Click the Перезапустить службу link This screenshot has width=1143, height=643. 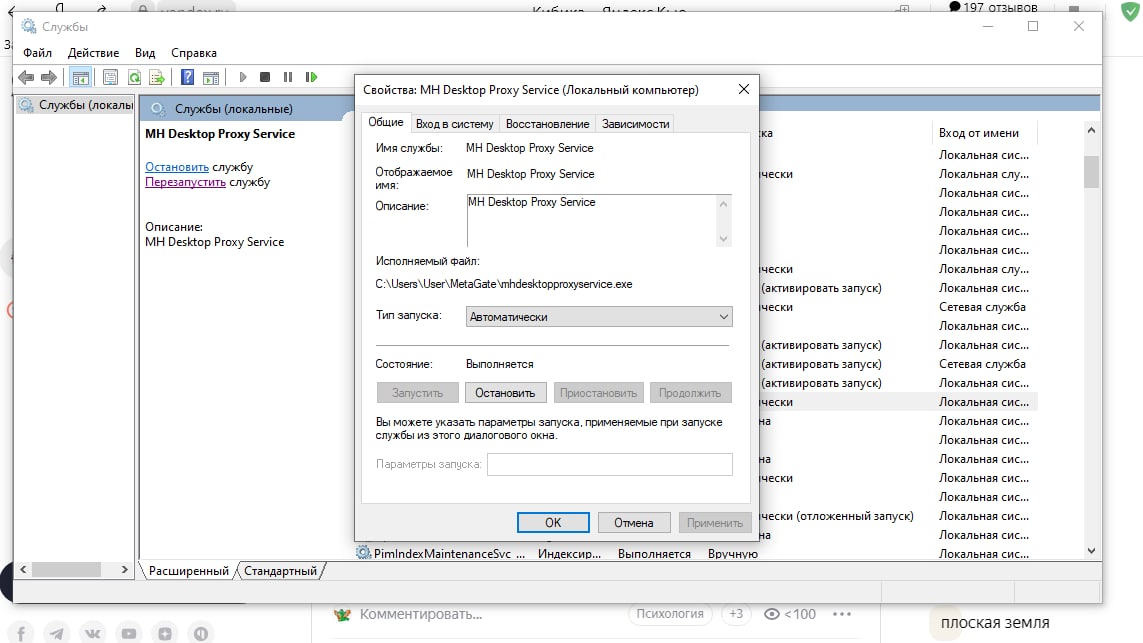[x=185, y=182]
